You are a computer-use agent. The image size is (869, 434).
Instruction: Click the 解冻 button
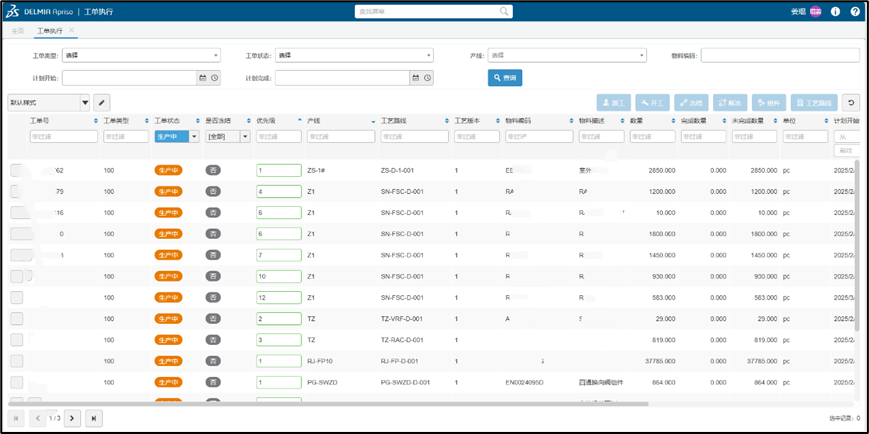[x=730, y=103]
